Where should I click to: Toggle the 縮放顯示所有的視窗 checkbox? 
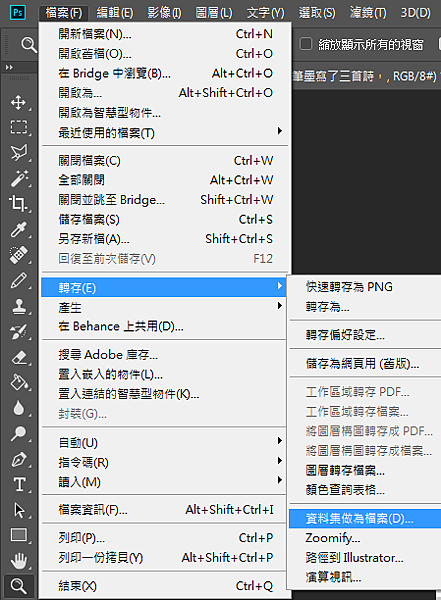pyautogui.click(x=305, y=44)
